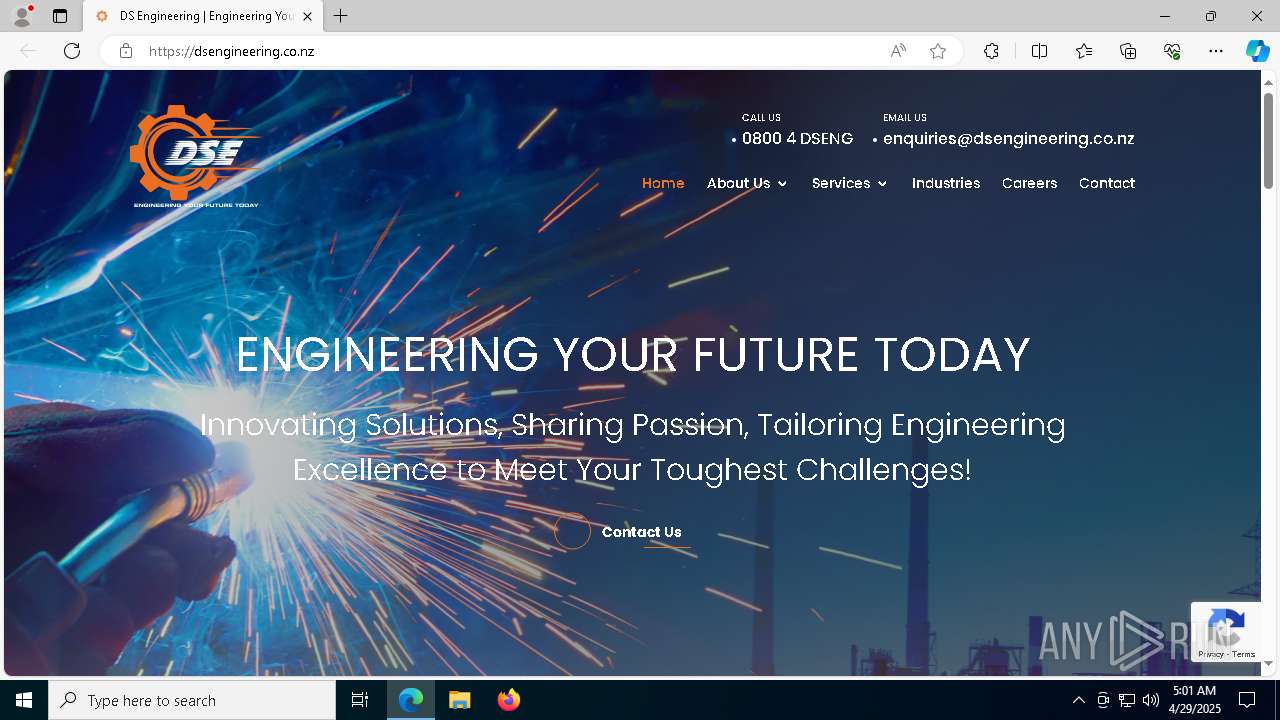The height and width of the screenshot is (720, 1280).
Task: Click the "CALL US" label
Action: pyautogui.click(x=761, y=118)
